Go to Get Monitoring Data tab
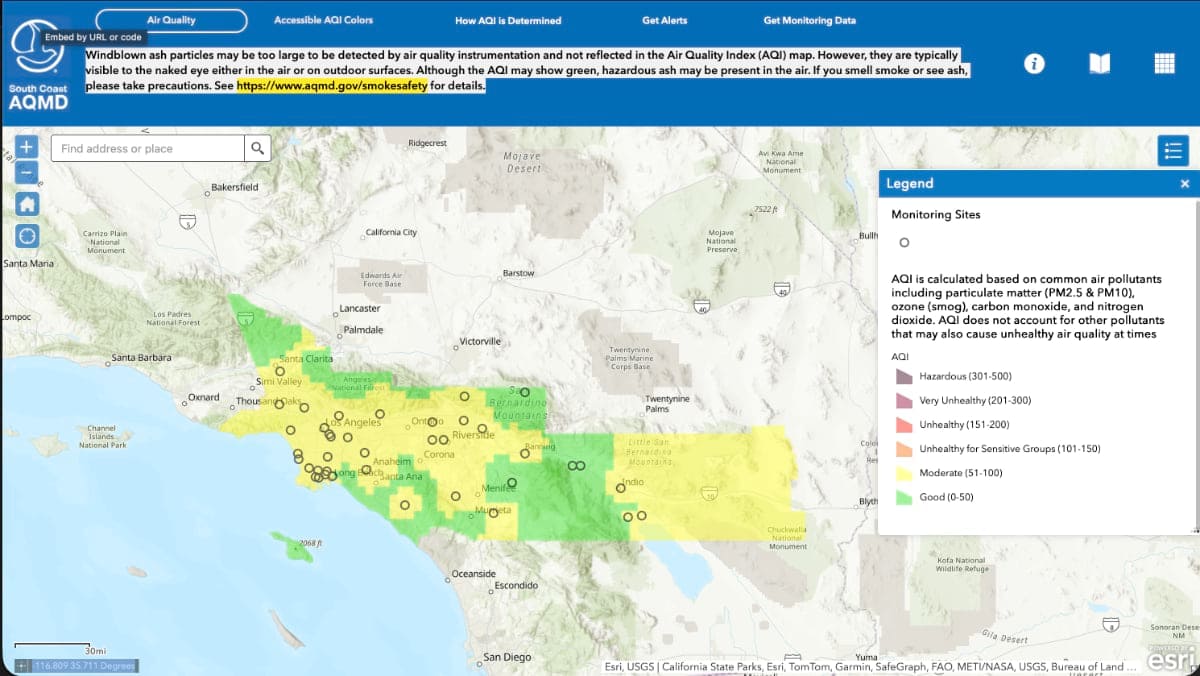Screen dimensions: 1200x676 coord(810,20)
